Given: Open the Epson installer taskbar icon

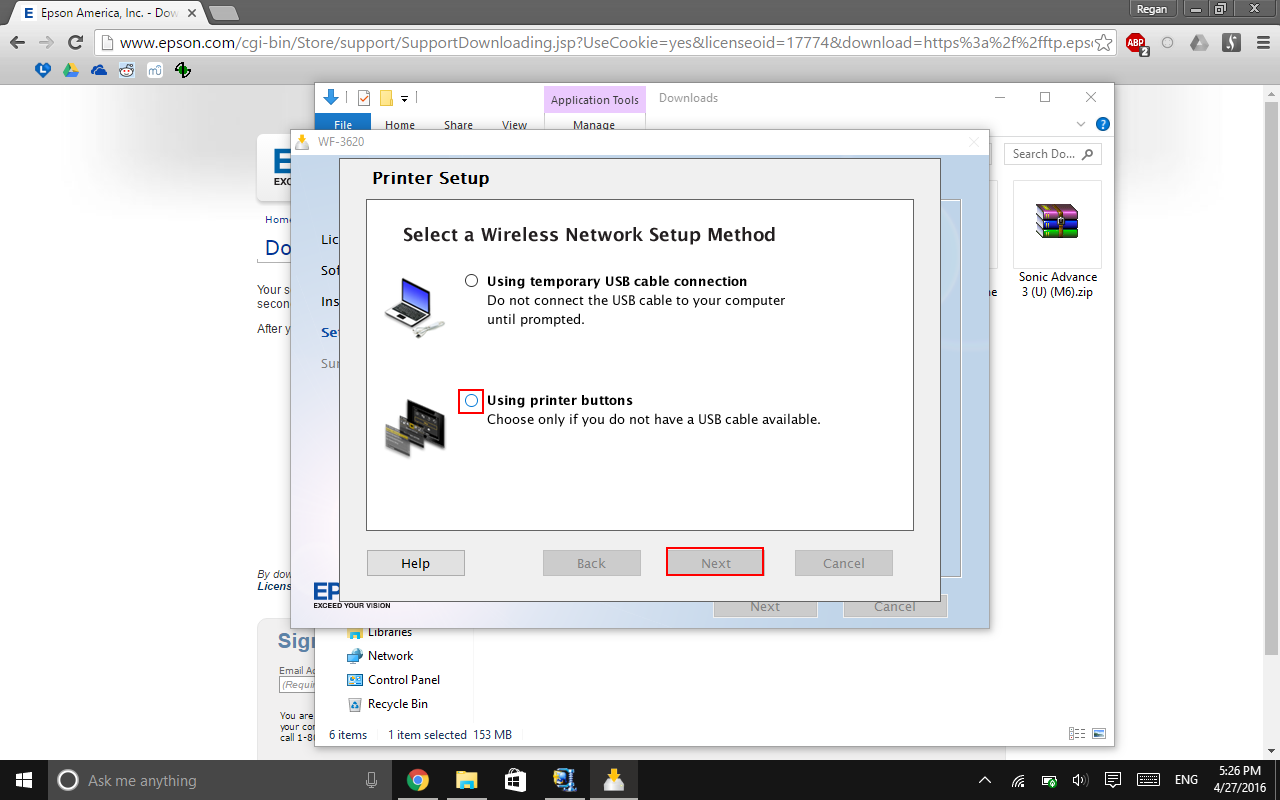Looking at the screenshot, I should point(614,780).
